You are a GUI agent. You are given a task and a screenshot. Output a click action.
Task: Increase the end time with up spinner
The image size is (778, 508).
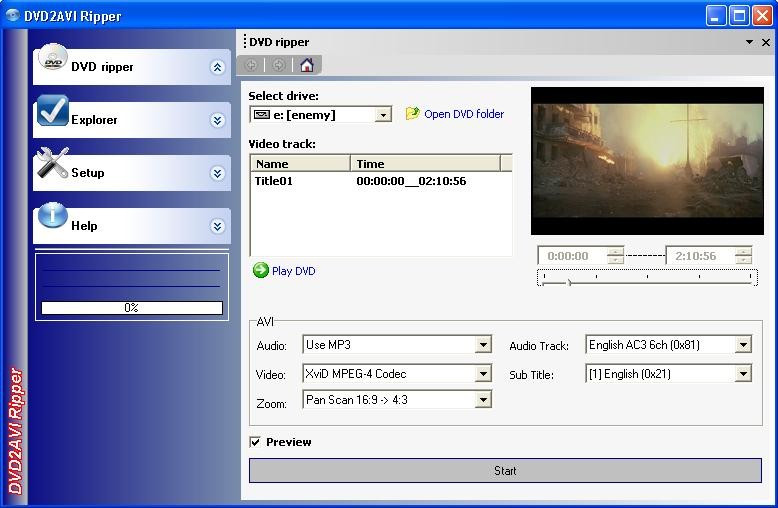click(743, 252)
